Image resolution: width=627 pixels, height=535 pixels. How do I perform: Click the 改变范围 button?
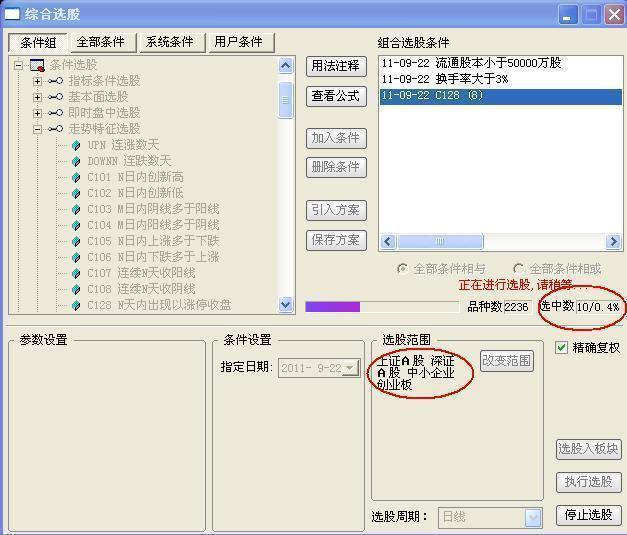[x=507, y=361]
